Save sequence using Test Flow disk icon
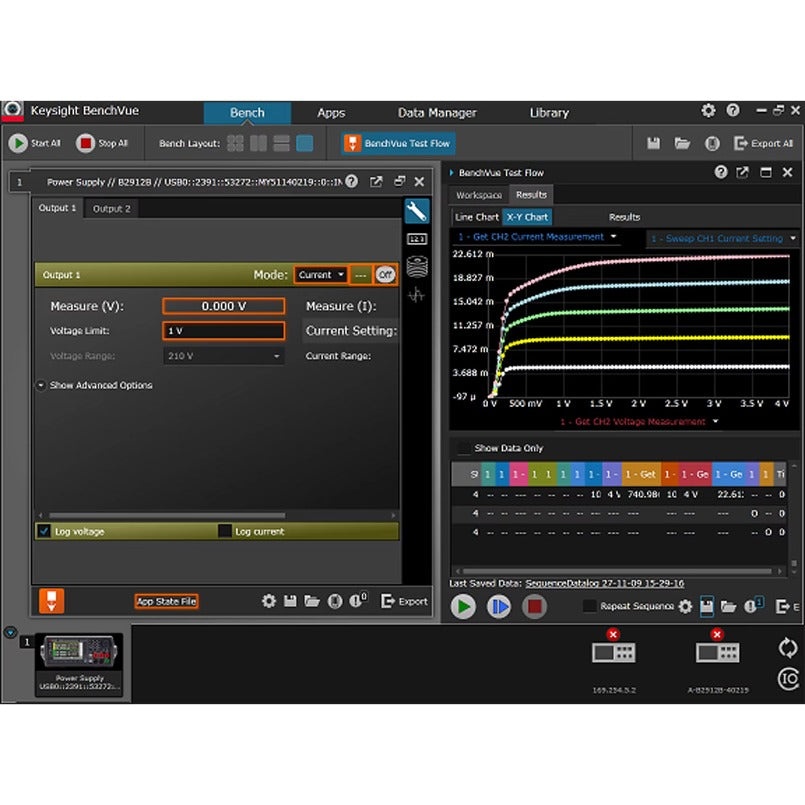 pos(706,606)
